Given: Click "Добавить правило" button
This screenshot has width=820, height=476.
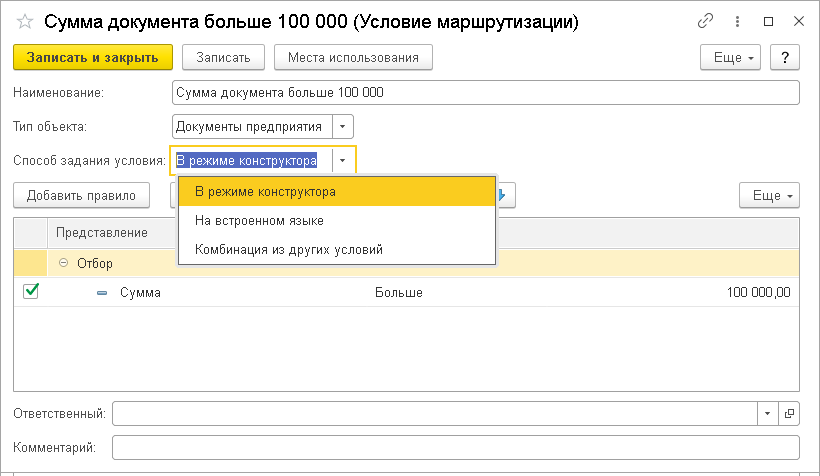Looking at the screenshot, I should (82, 195).
